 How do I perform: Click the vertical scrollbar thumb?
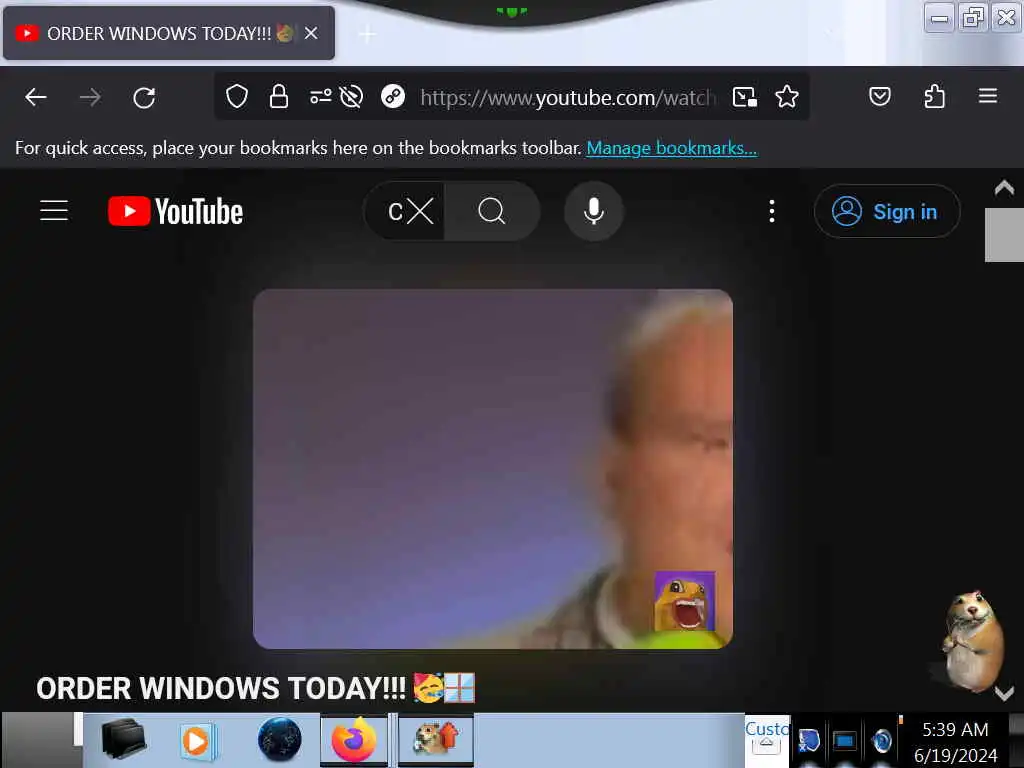pyautogui.click(x=1004, y=234)
